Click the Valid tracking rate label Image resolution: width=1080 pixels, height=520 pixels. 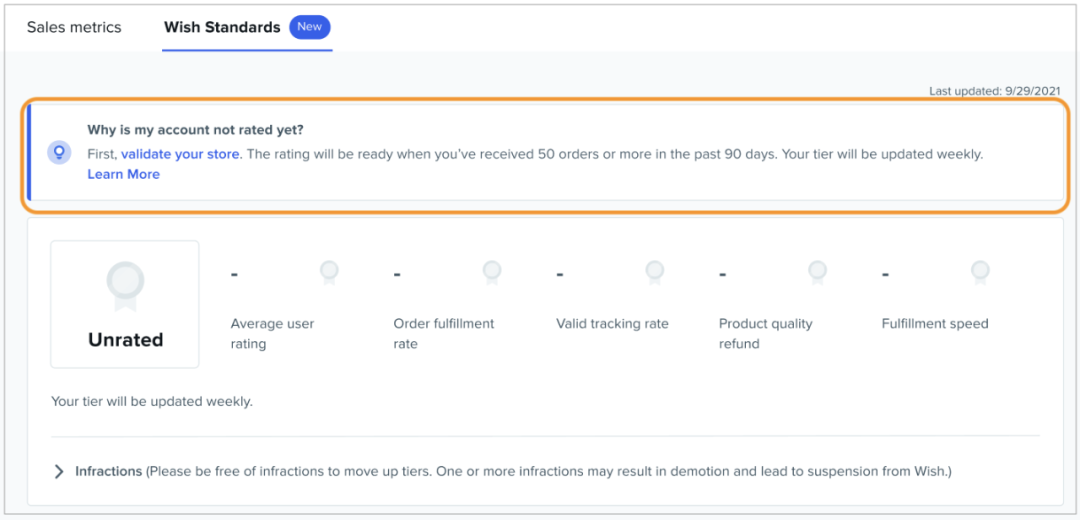point(612,323)
